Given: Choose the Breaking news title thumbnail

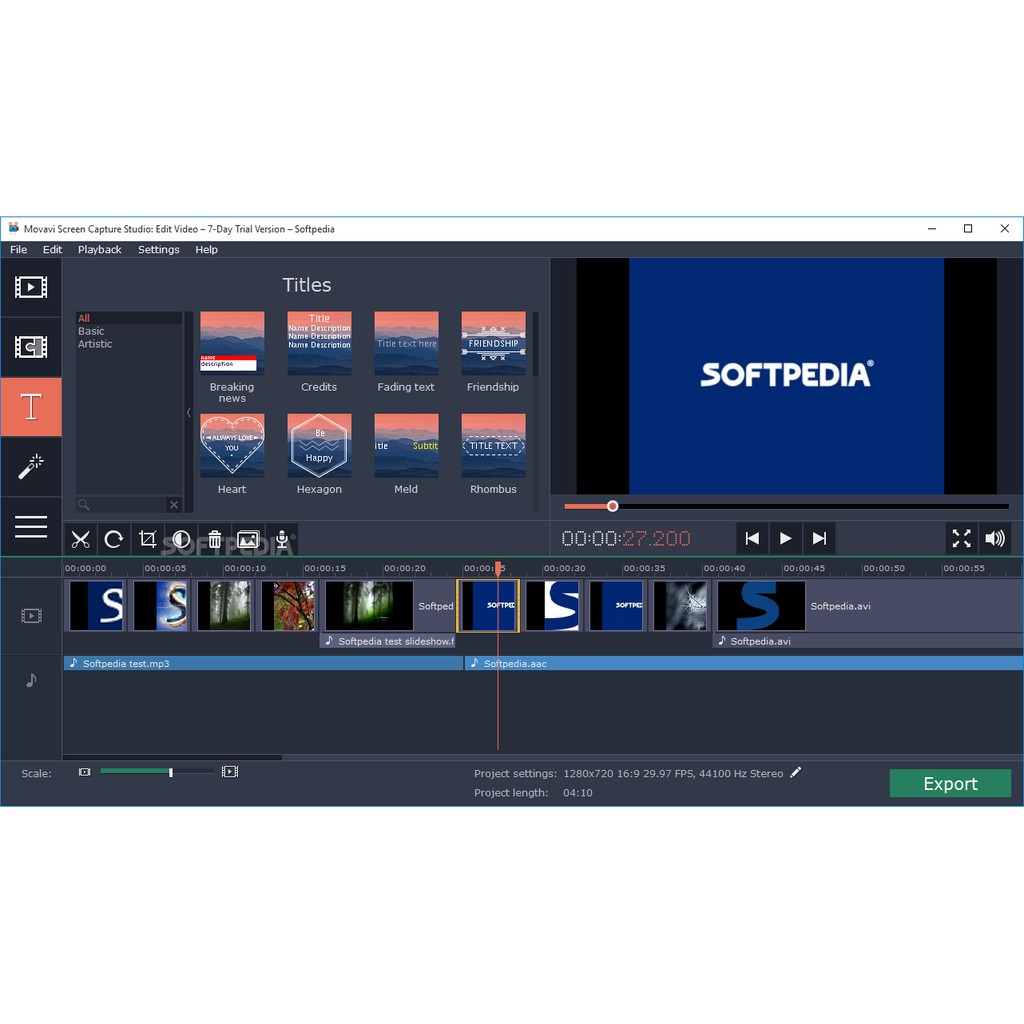Looking at the screenshot, I should [x=232, y=343].
